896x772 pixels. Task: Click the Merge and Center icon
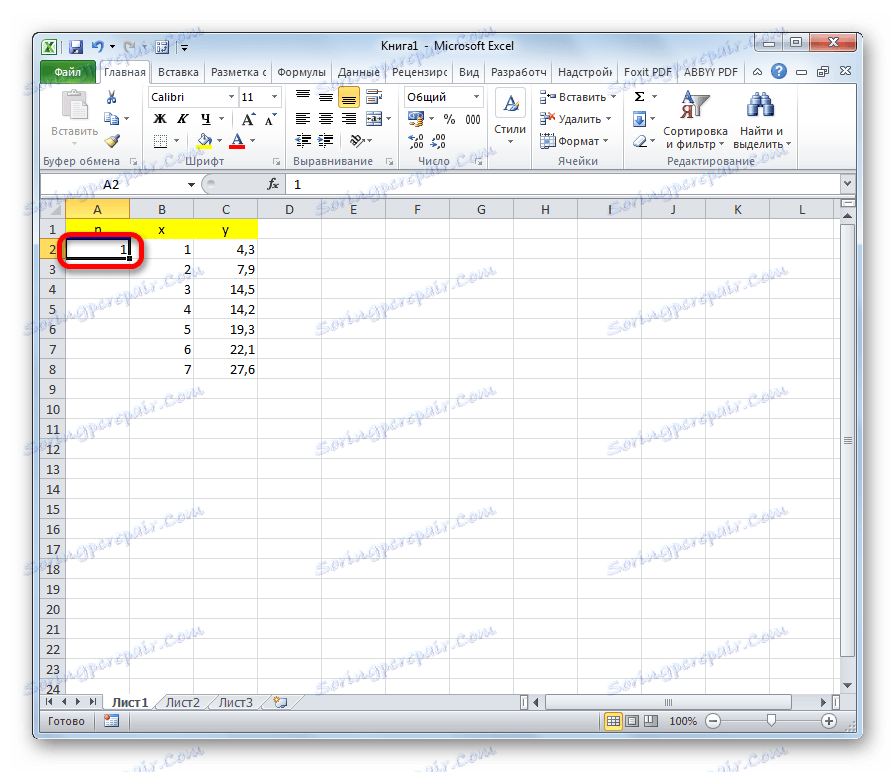(x=374, y=119)
